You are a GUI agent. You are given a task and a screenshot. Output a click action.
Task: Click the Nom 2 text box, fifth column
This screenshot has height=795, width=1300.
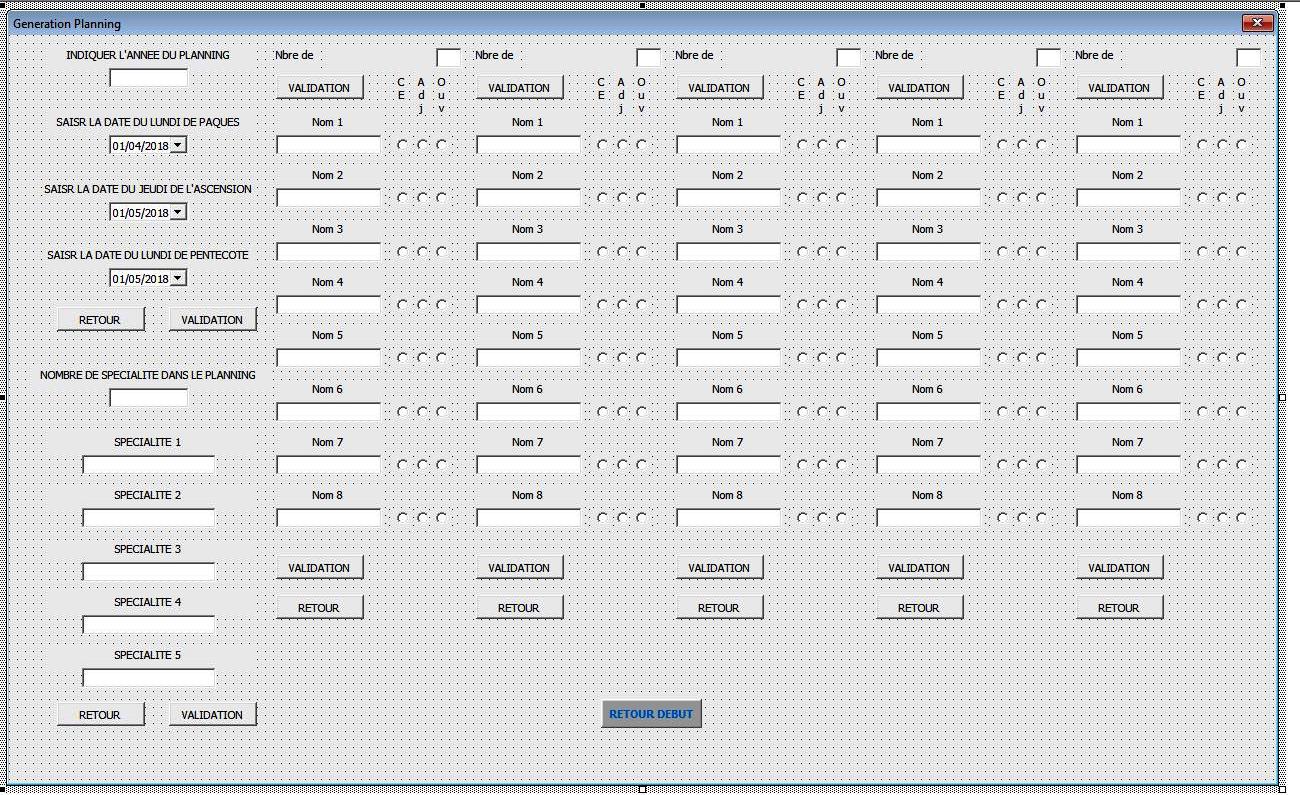[x=1129, y=198]
